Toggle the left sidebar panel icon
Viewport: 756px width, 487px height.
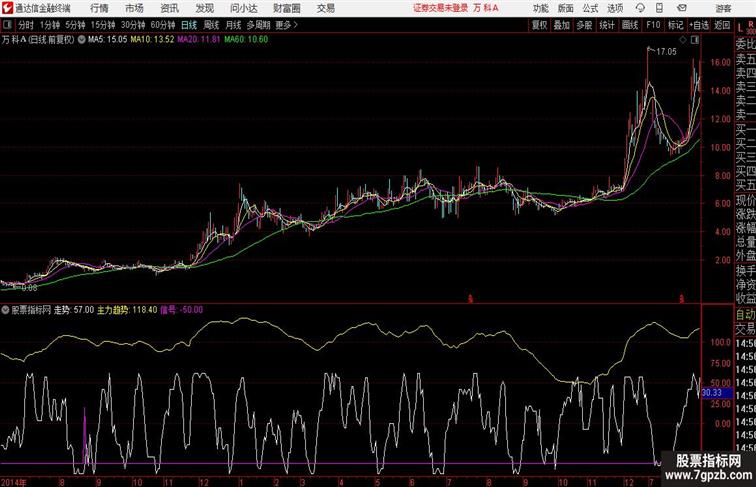7,25
